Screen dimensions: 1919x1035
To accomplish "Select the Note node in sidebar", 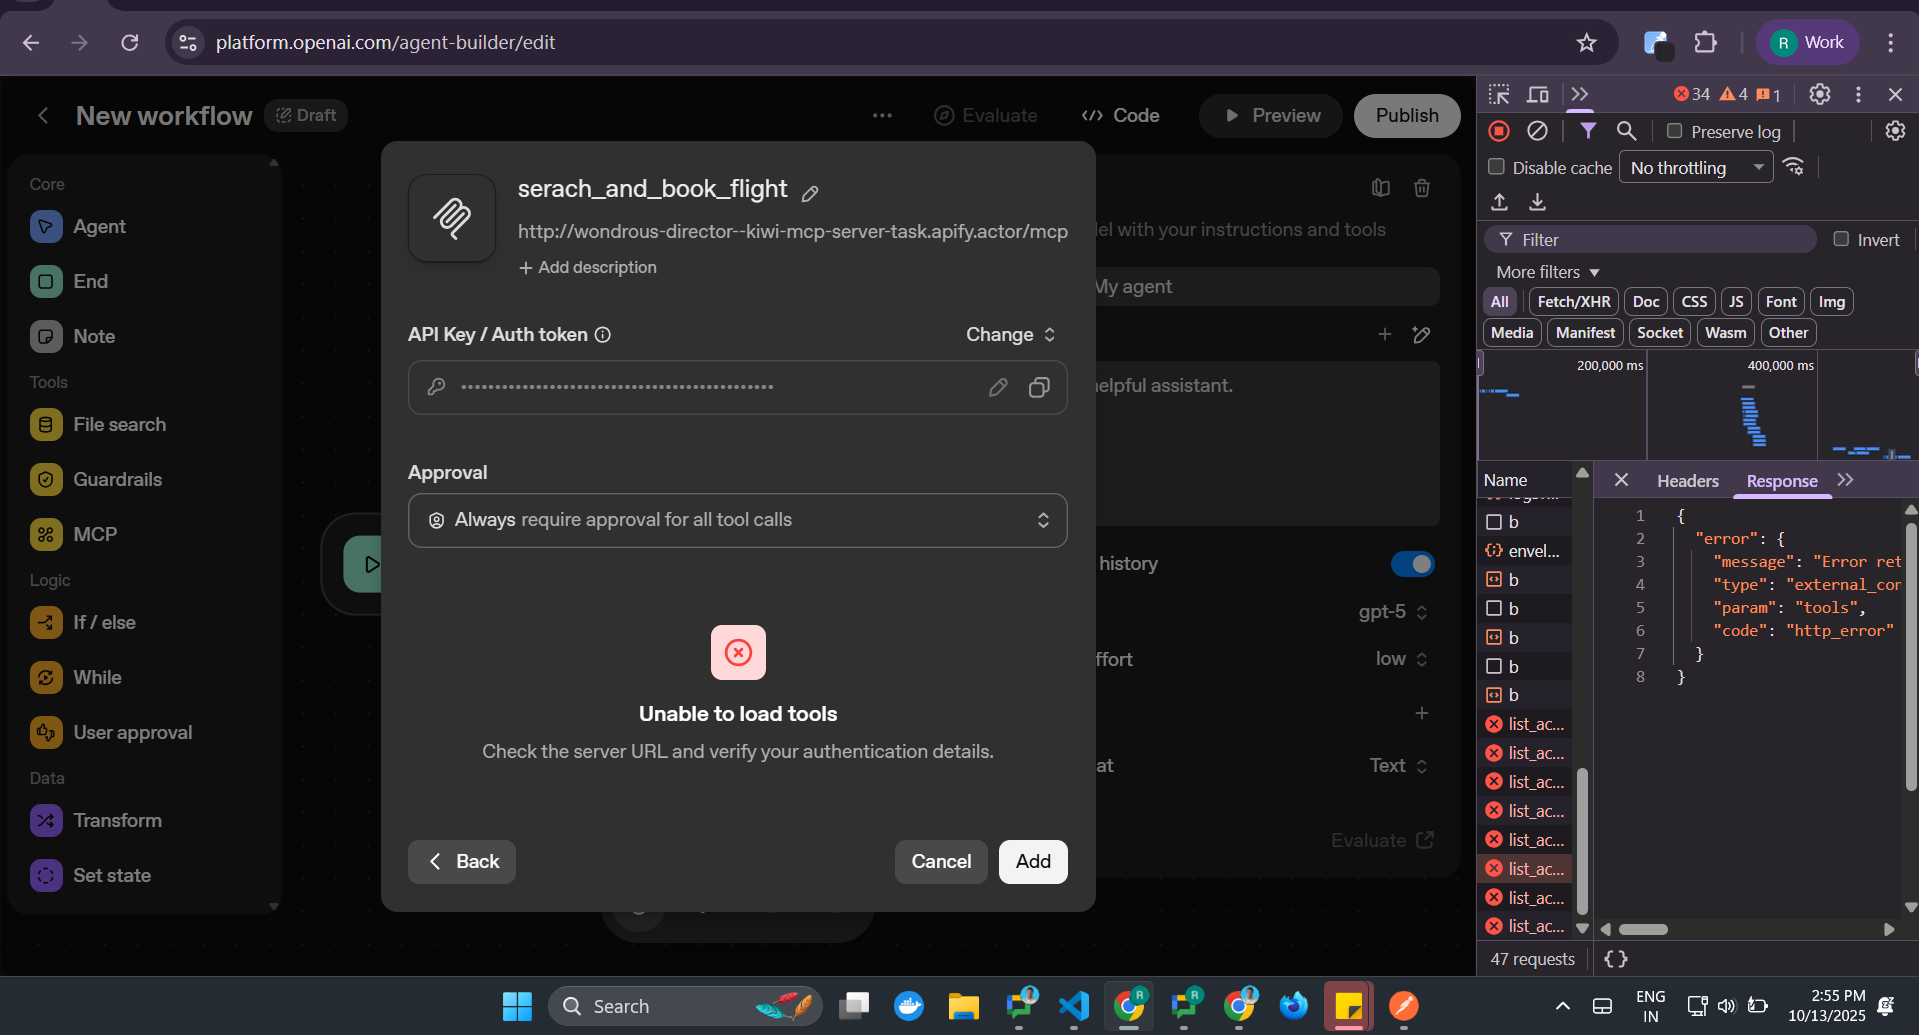I will pos(72,337).
